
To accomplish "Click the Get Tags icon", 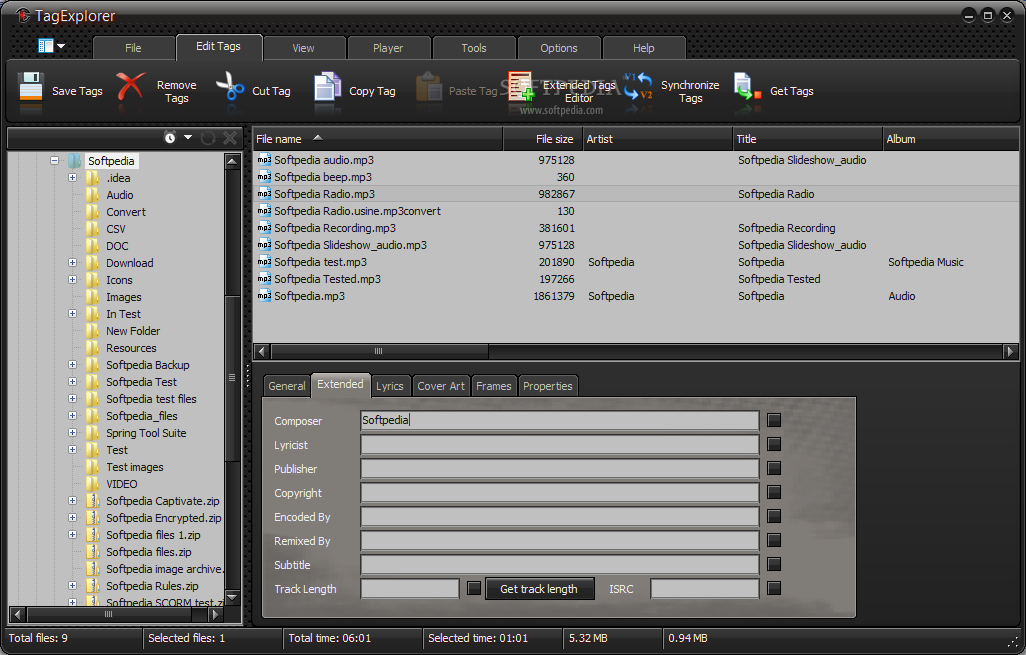I will coord(748,87).
